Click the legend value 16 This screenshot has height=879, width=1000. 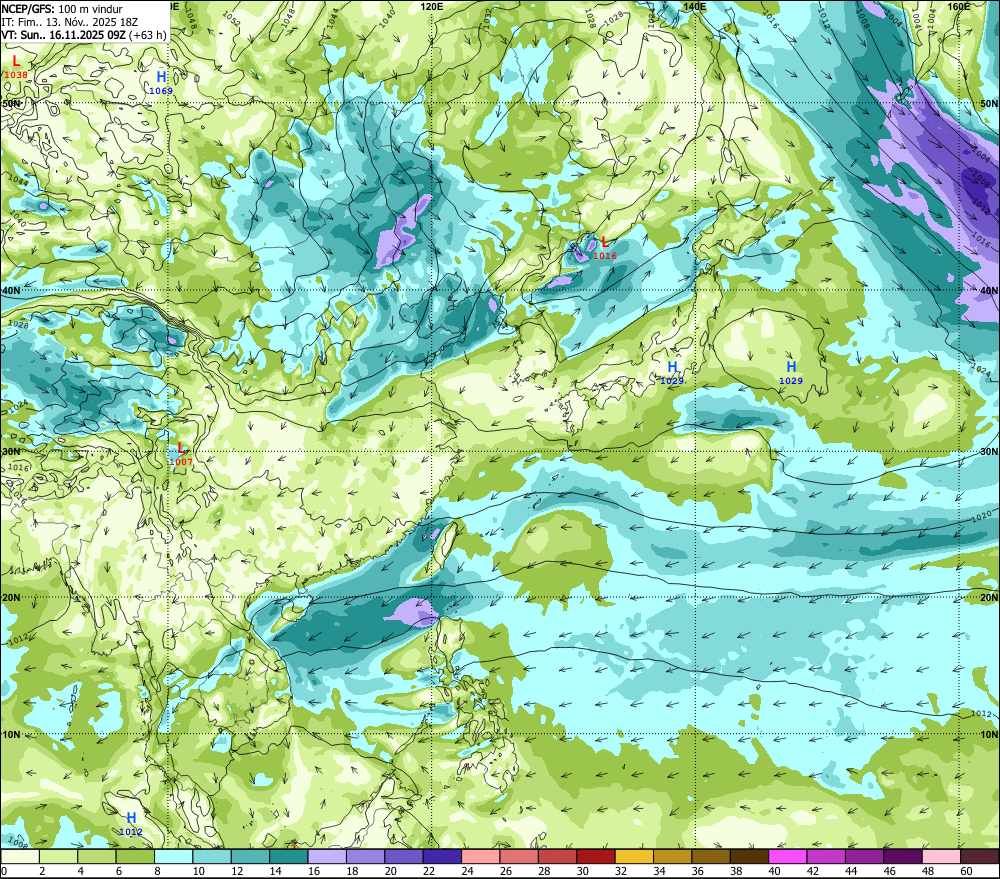click(314, 871)
